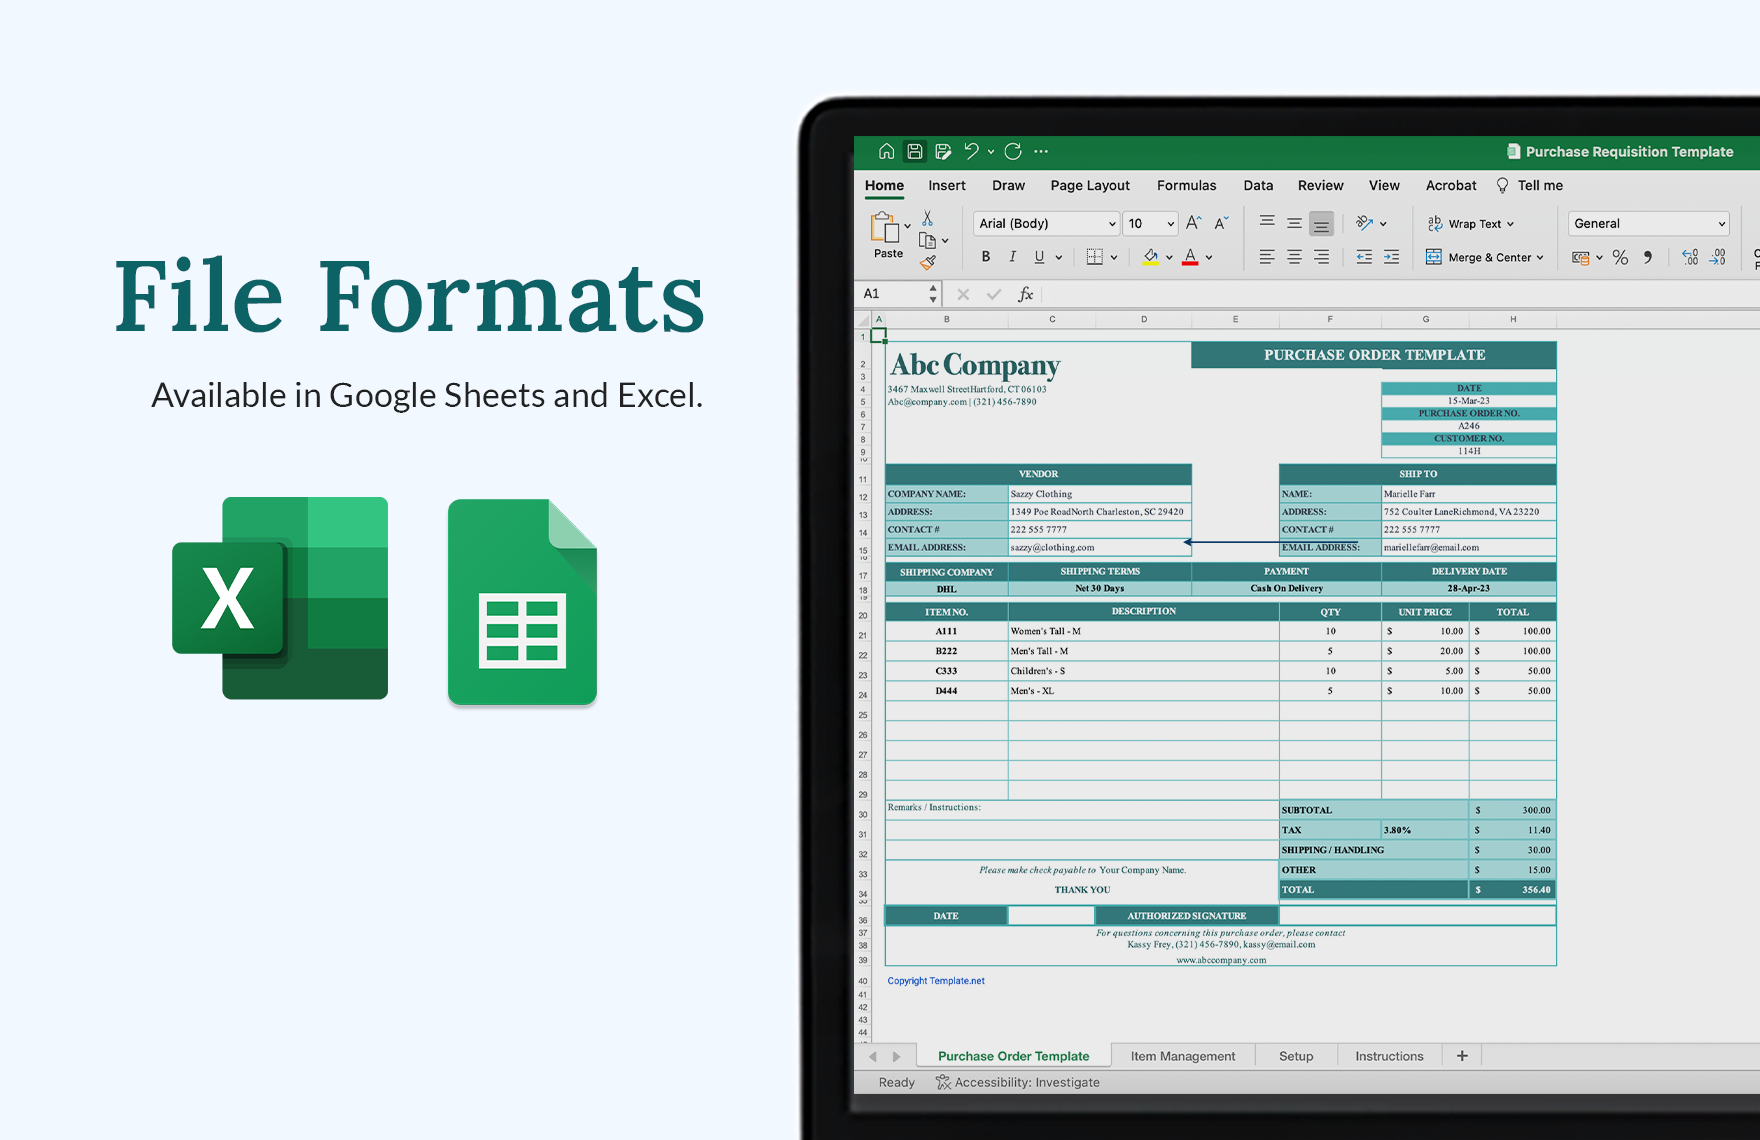The width and height of the screenshot is (1760, 1140).
Task: Select the Bold formatting icon
Action: 985,256
